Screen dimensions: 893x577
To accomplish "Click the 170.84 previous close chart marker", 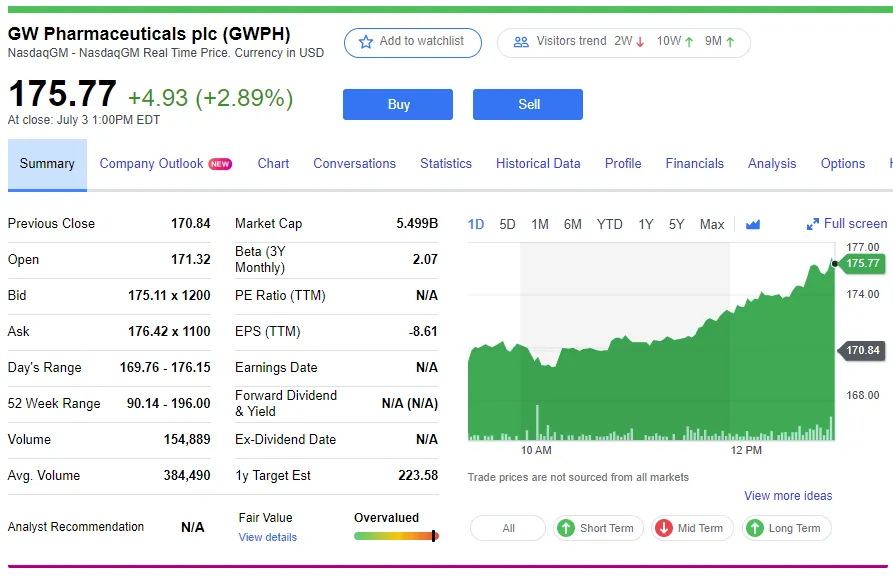I will click(x=861, y=350).
